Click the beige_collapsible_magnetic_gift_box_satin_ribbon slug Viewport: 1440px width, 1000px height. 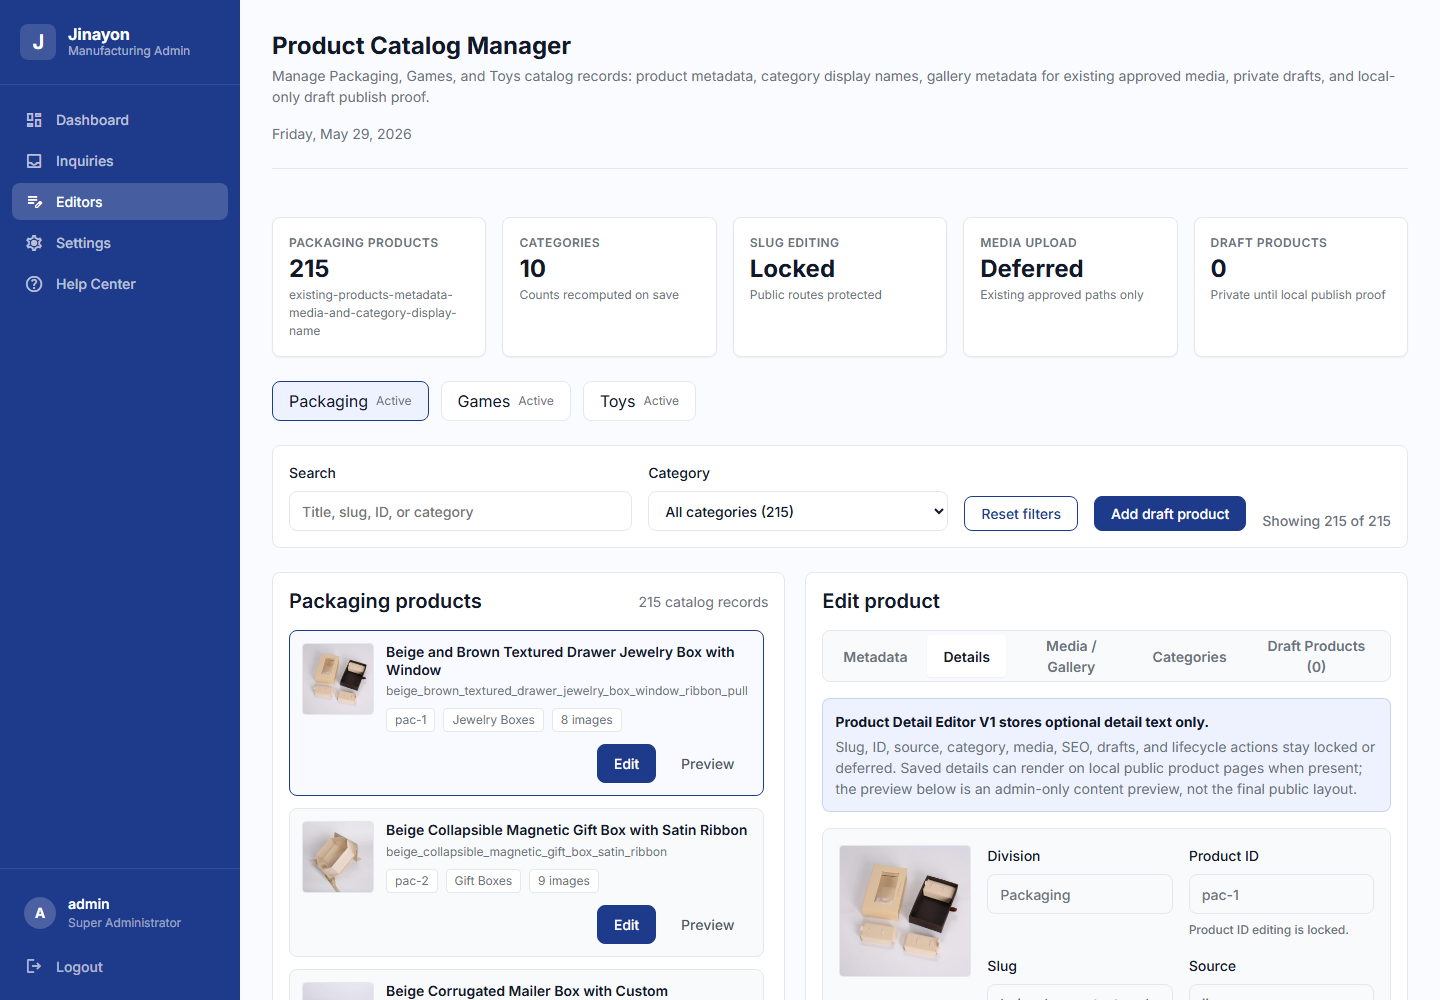[x=526, y=852]
